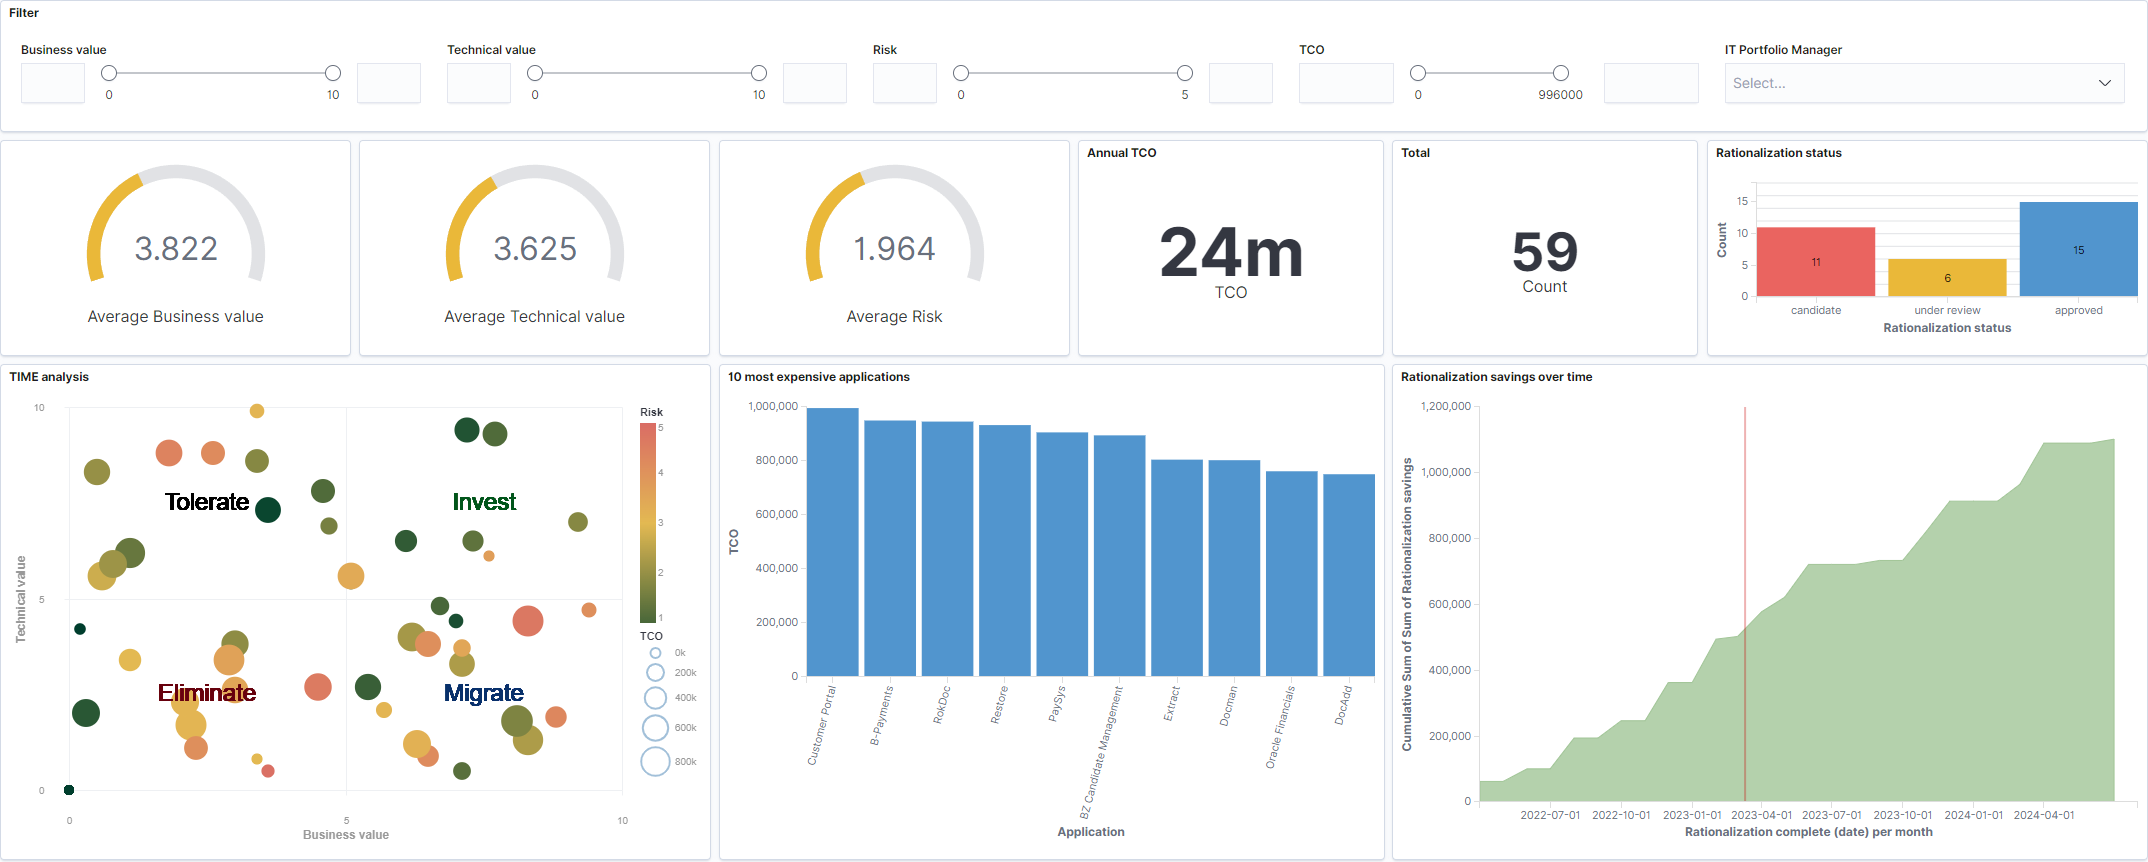Click Risk minimum slider handle

961,73
